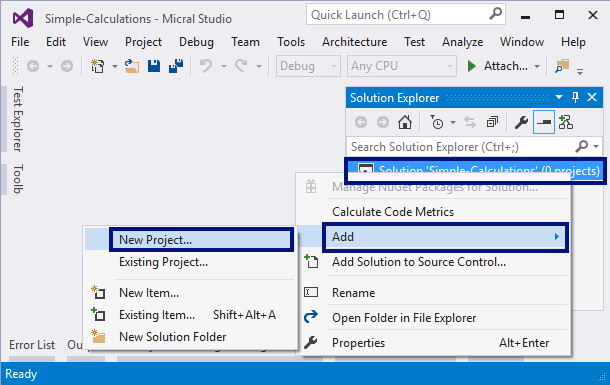The image size is (610, 385).
Task: Open Solution Explorer search options dropdown
Action: point(596,147)
